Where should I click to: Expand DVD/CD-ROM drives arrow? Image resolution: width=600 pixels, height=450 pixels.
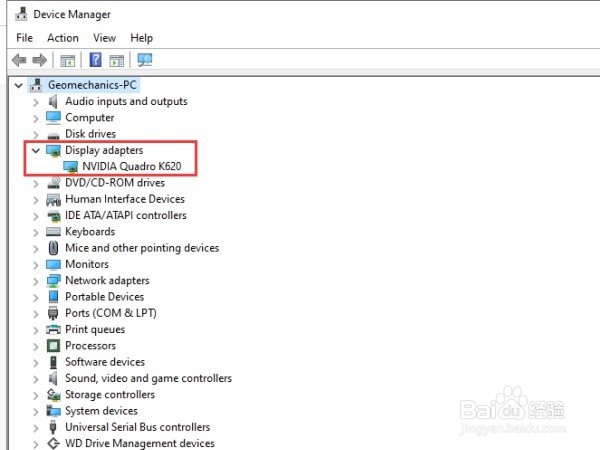point(36,184)
